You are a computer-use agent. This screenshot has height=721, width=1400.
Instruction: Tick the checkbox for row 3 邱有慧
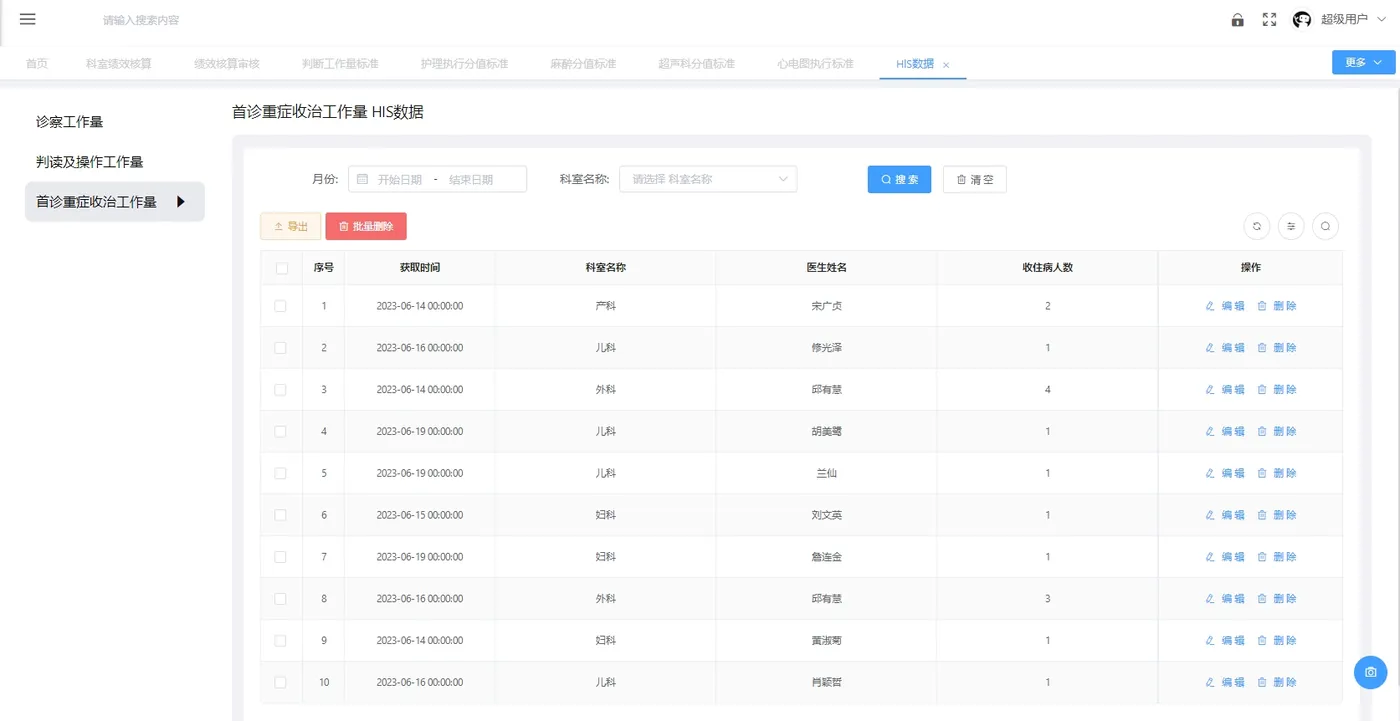coord(280,390)
